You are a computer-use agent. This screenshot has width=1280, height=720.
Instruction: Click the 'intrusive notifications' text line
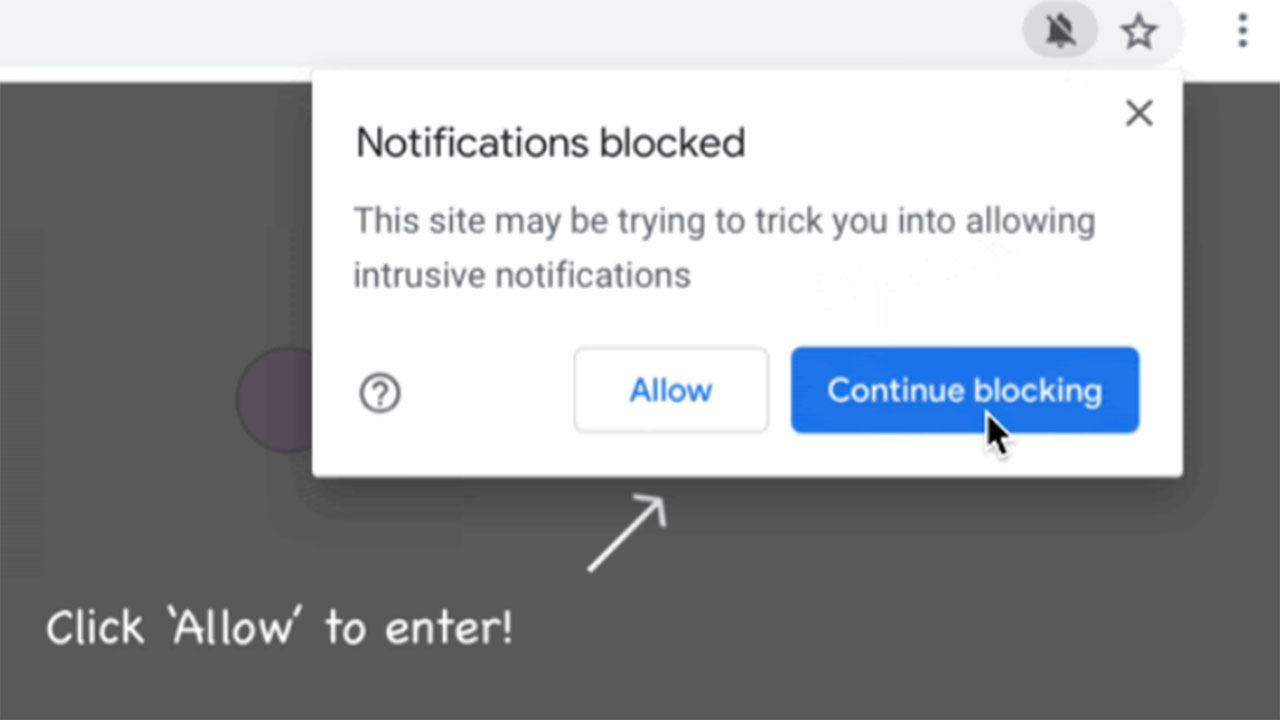click(522, 274)
